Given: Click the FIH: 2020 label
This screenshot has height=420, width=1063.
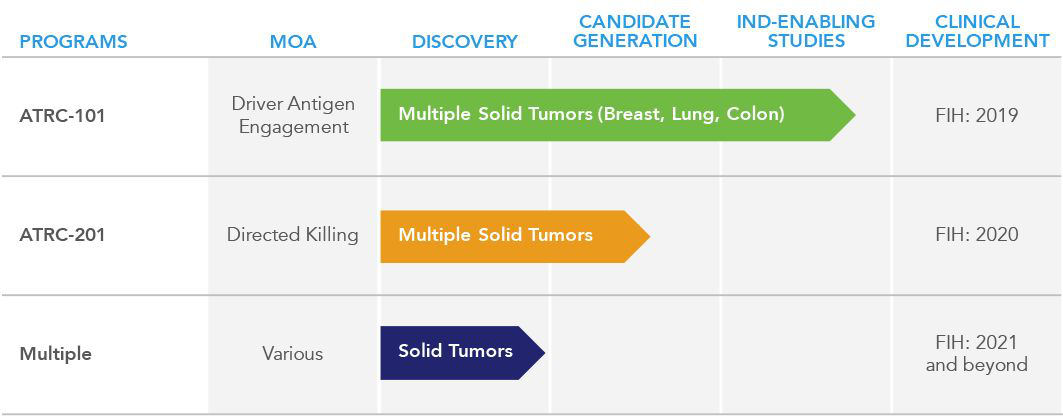Looking at the screenshot, I should click(977, 234).
